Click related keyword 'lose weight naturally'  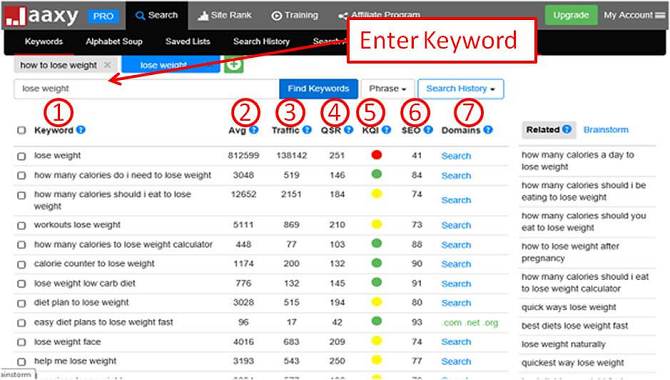[563, 344]
